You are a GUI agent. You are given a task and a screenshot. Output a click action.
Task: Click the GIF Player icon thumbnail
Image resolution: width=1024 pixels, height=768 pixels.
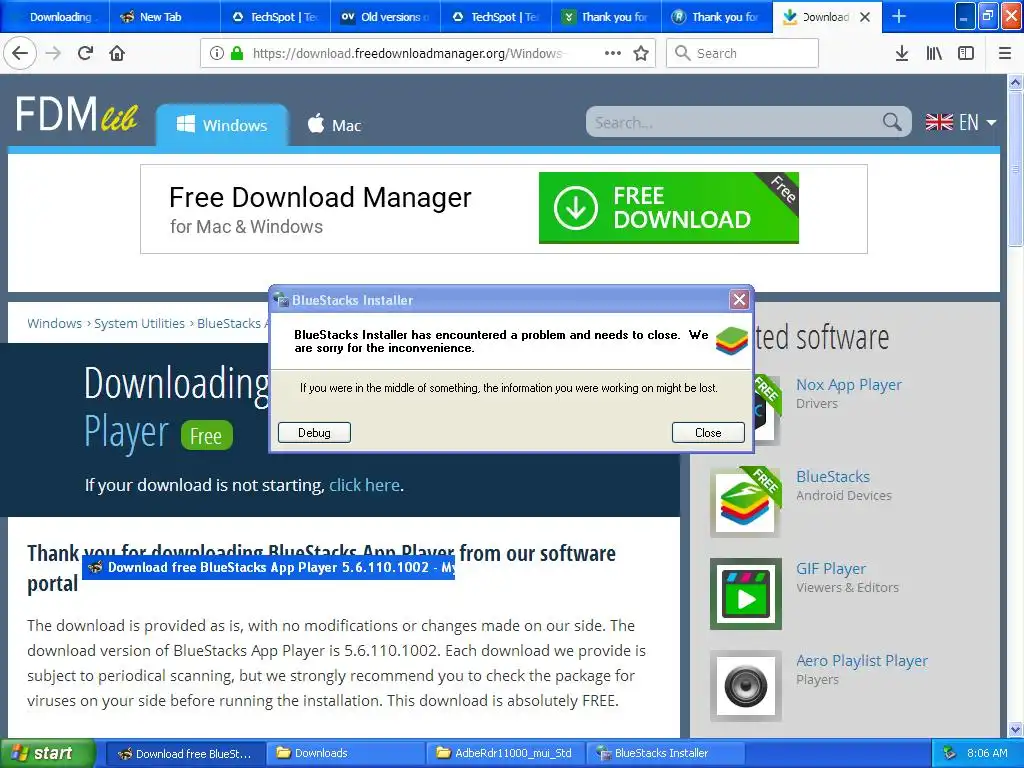(x=746, y=594)
